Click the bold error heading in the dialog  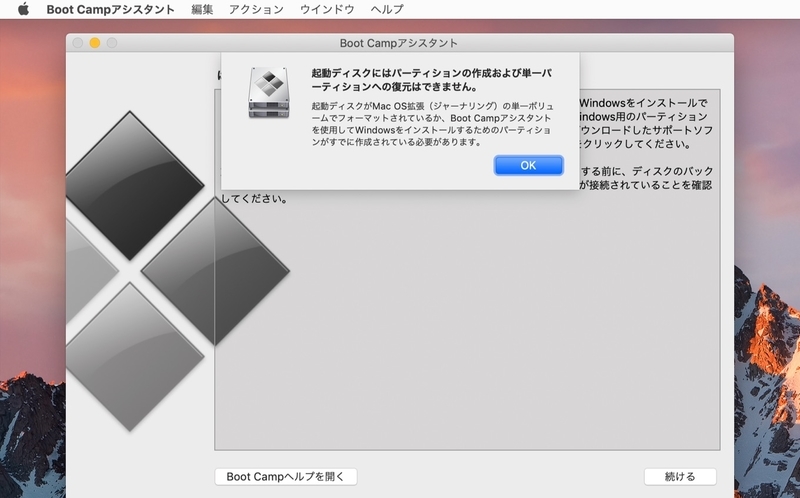tap(432, 80)
